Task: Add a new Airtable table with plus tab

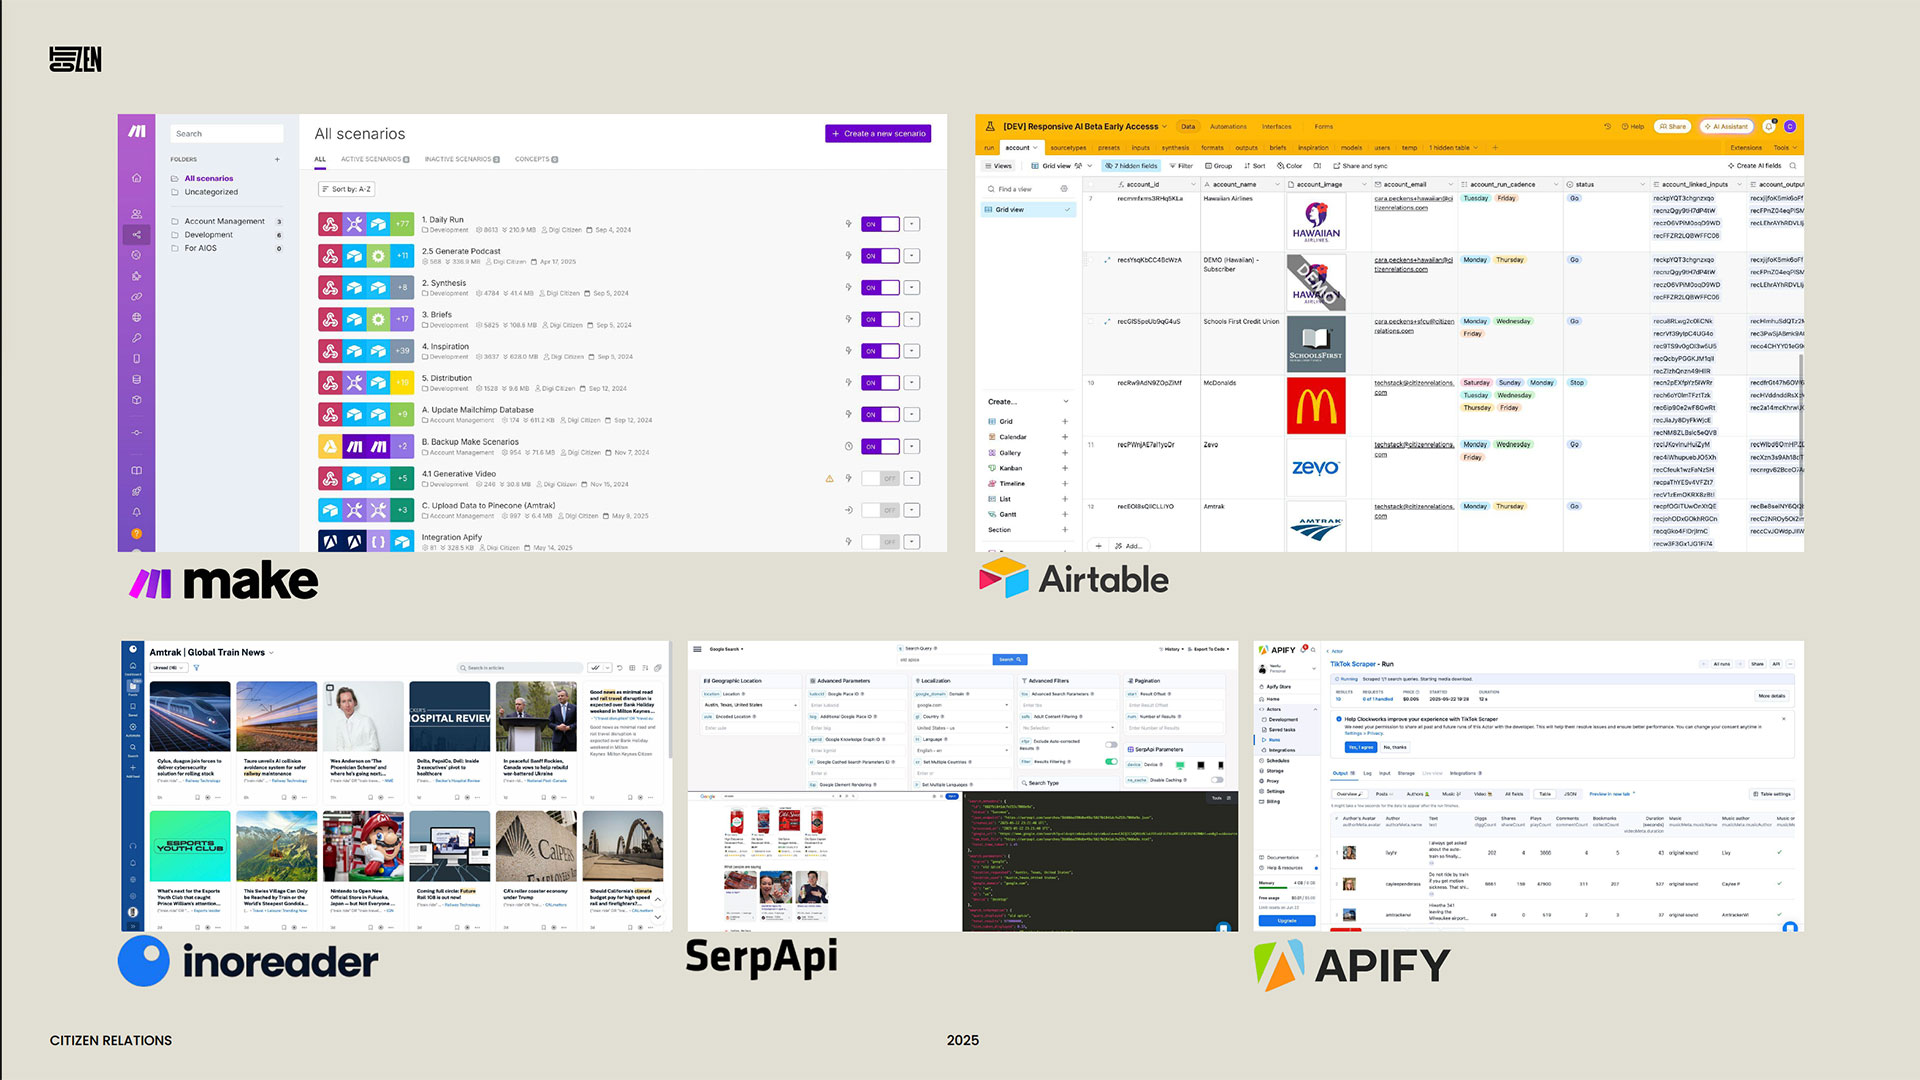Action: click(1495, 148)
